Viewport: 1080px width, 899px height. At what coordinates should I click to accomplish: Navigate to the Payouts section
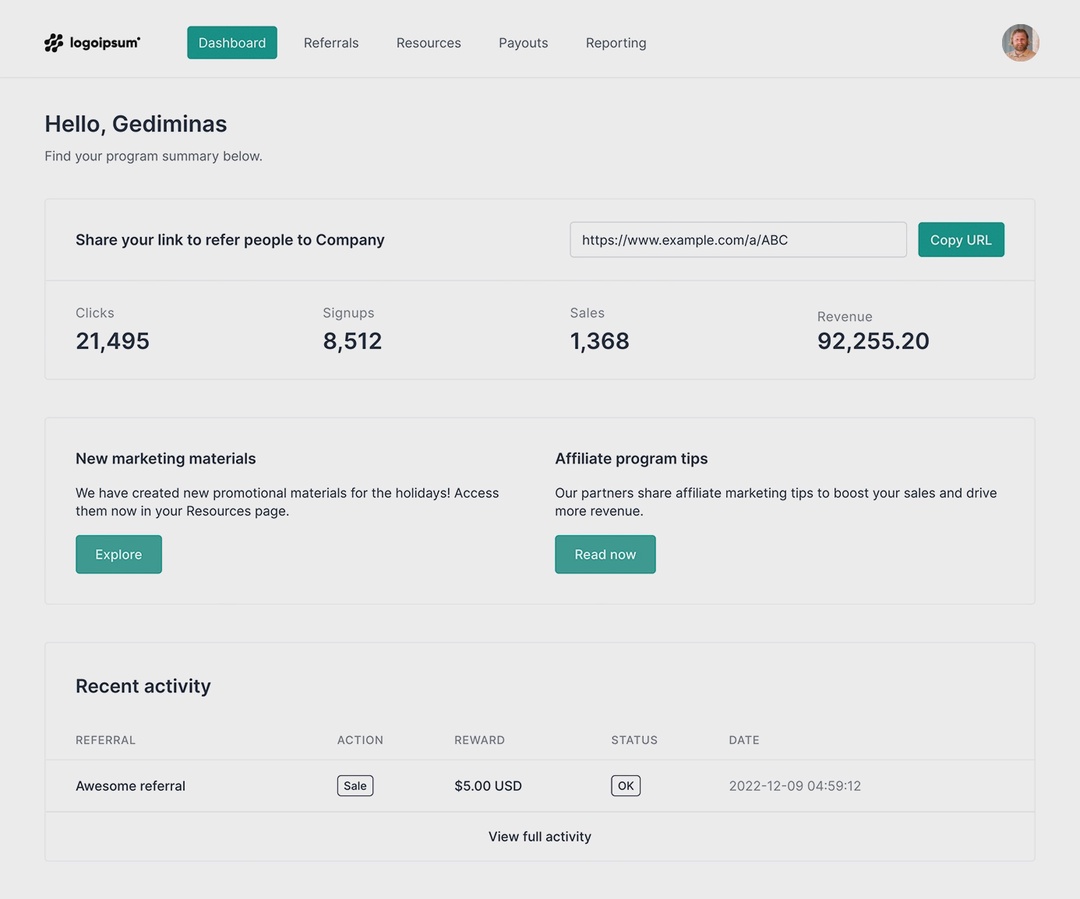(523, 42)
